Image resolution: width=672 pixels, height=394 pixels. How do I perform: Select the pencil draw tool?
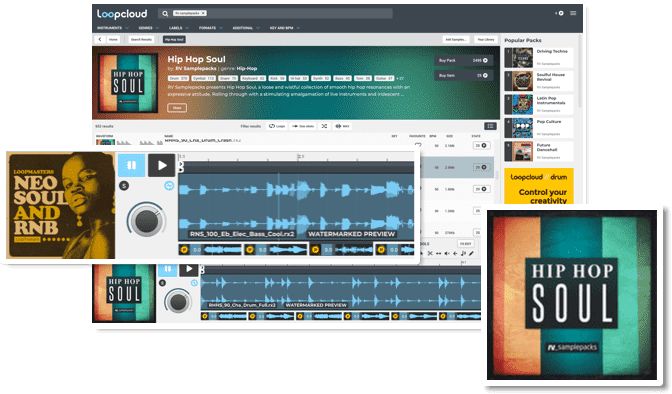coord(471,253)
